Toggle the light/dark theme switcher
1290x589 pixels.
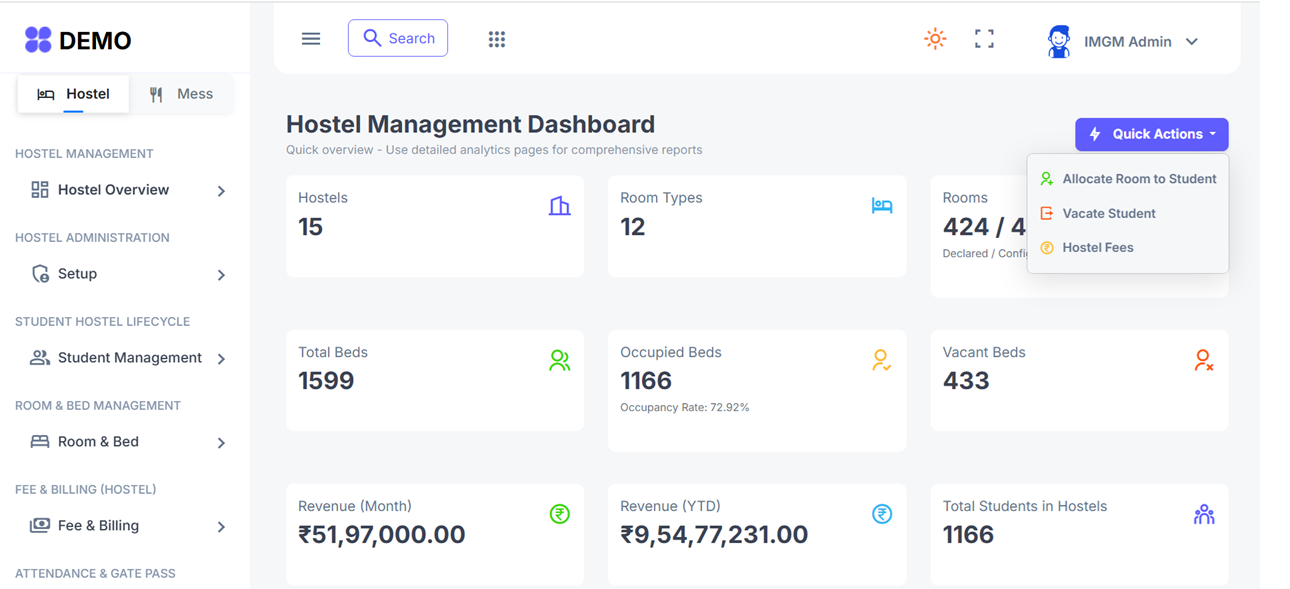(934, 38)
